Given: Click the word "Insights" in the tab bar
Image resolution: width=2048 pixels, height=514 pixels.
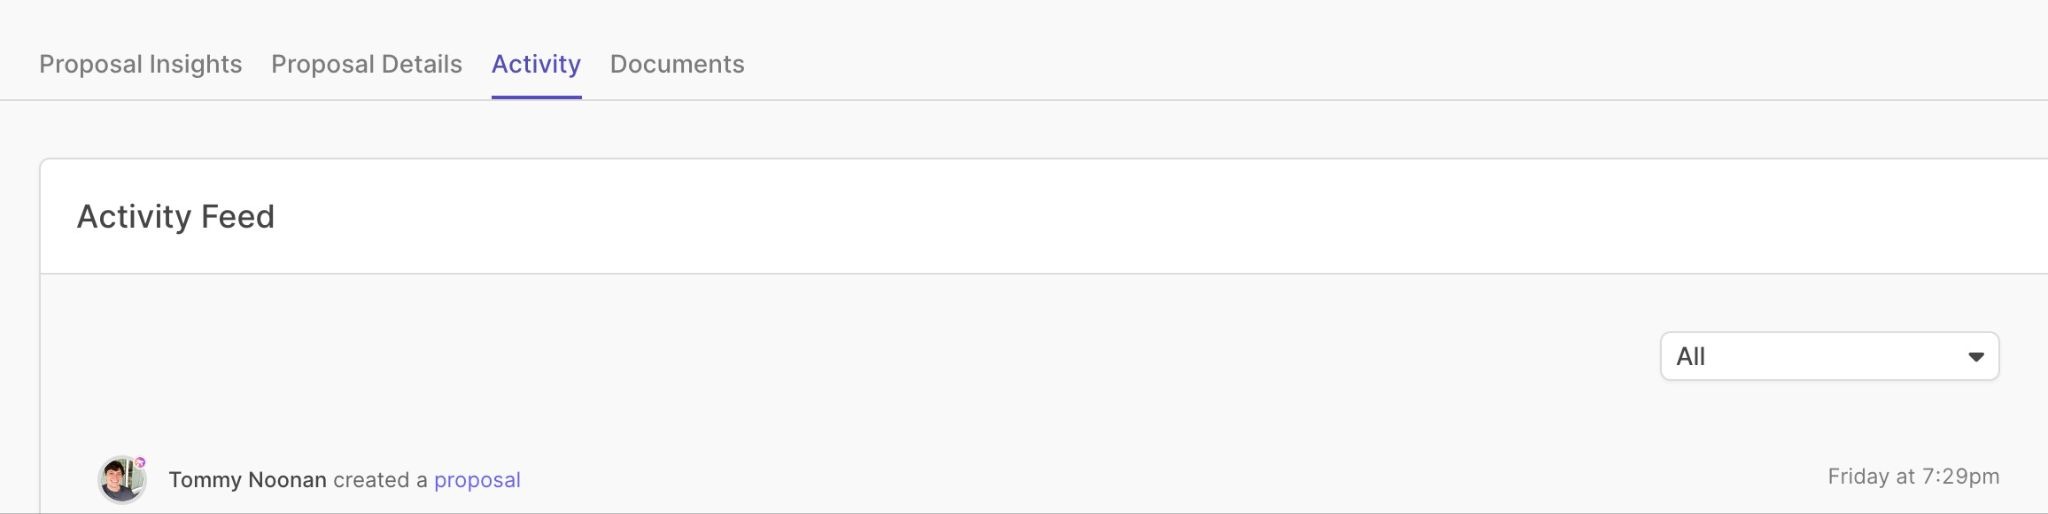Looking at the screenshot, I should coord(195,64).
